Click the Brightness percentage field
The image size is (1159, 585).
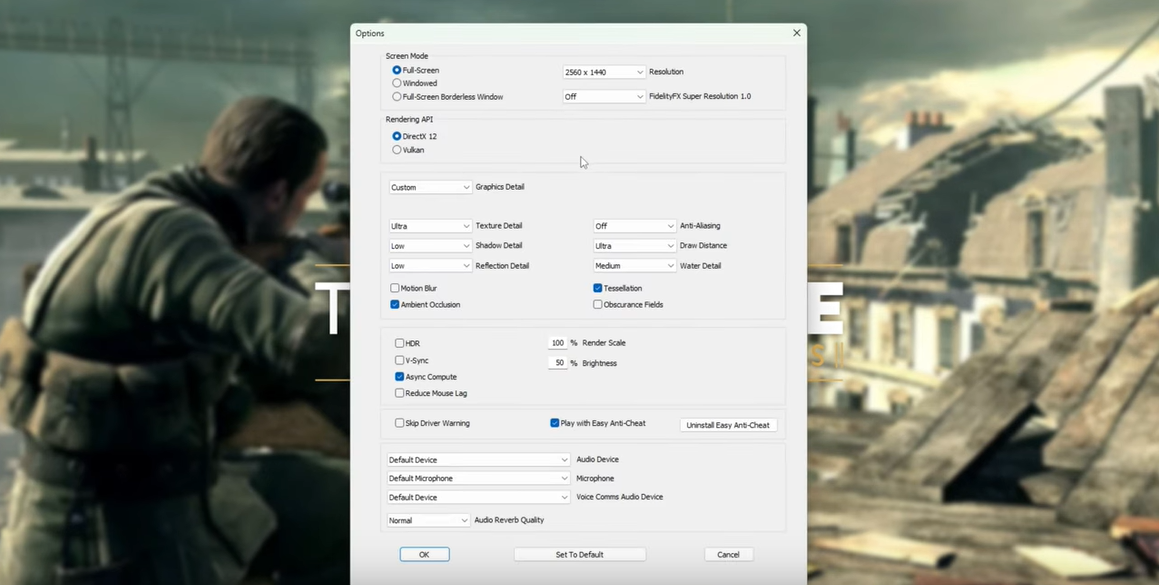pos(557,363)
